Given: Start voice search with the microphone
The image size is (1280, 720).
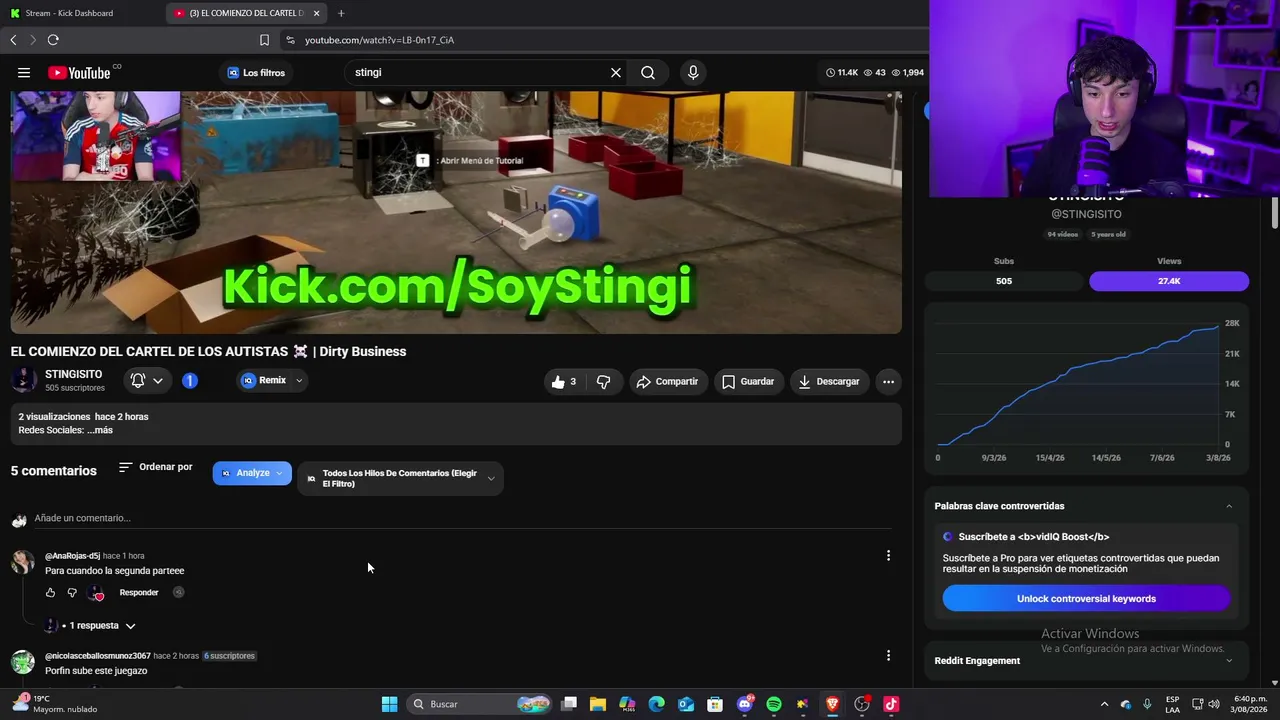Looking at the screenshot, I should pyautogui.click(x=693, y=72).
